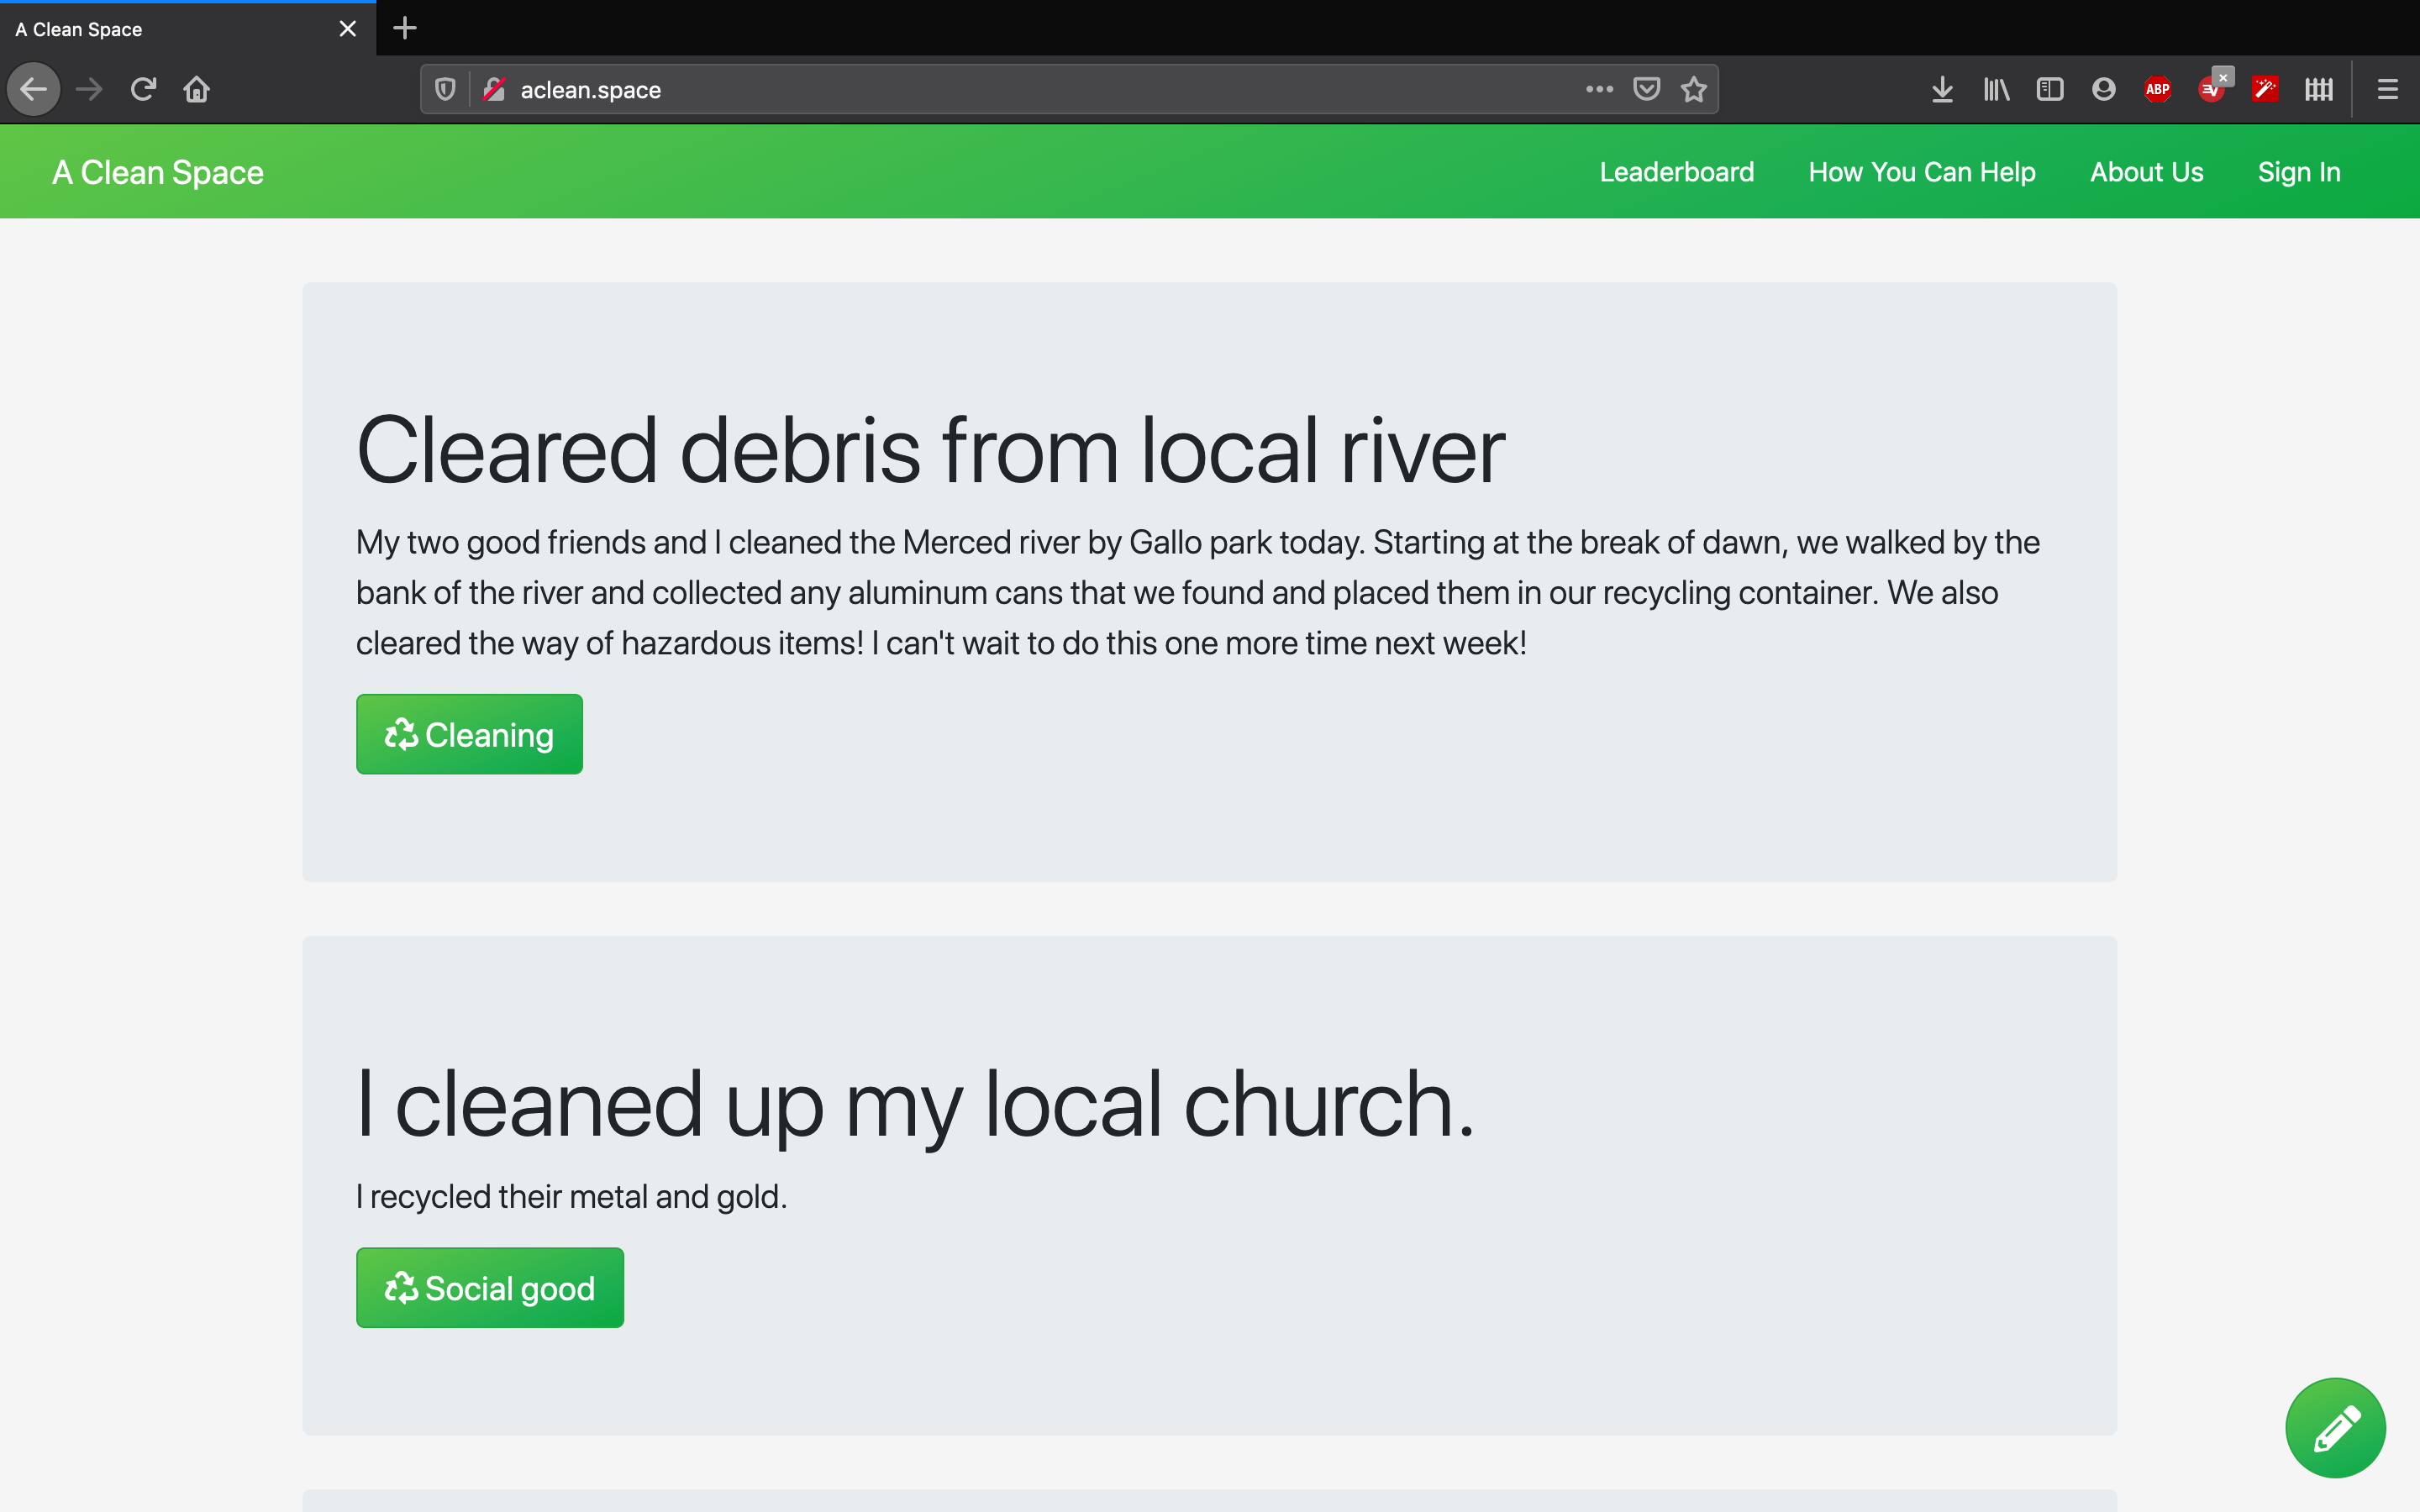The width and height of the screenshot is (2420, 1512).
Task: Open the Downloads toolbar icon
Action: (1942, 90)
